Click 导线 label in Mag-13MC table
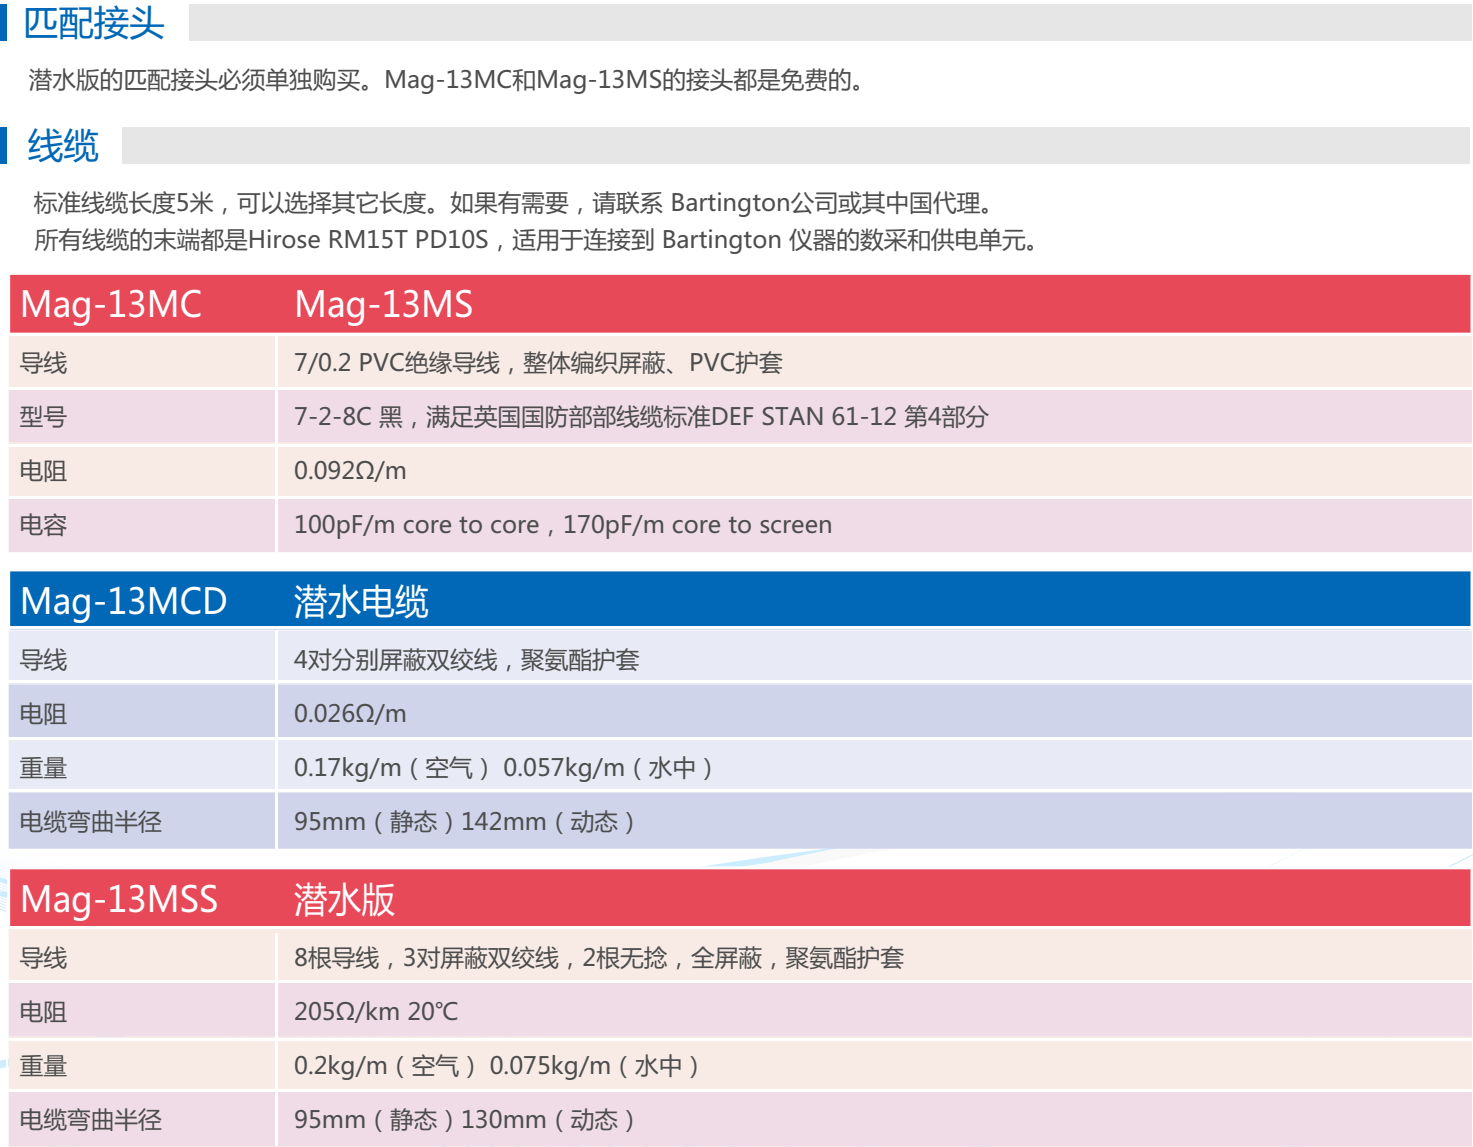 click(43, 363)
